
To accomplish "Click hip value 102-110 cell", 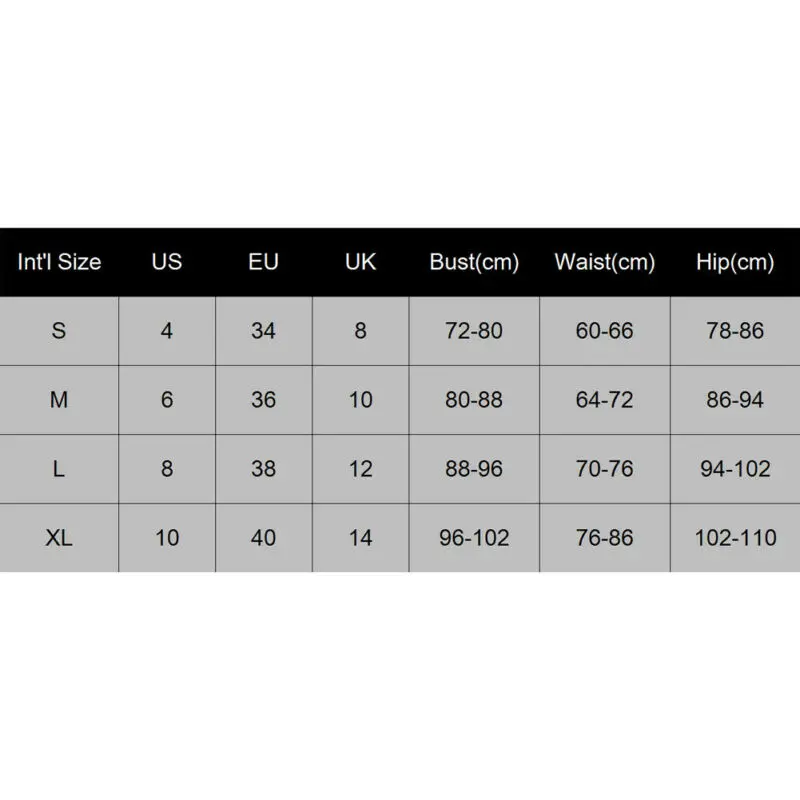I will click(x=735, y=538).
